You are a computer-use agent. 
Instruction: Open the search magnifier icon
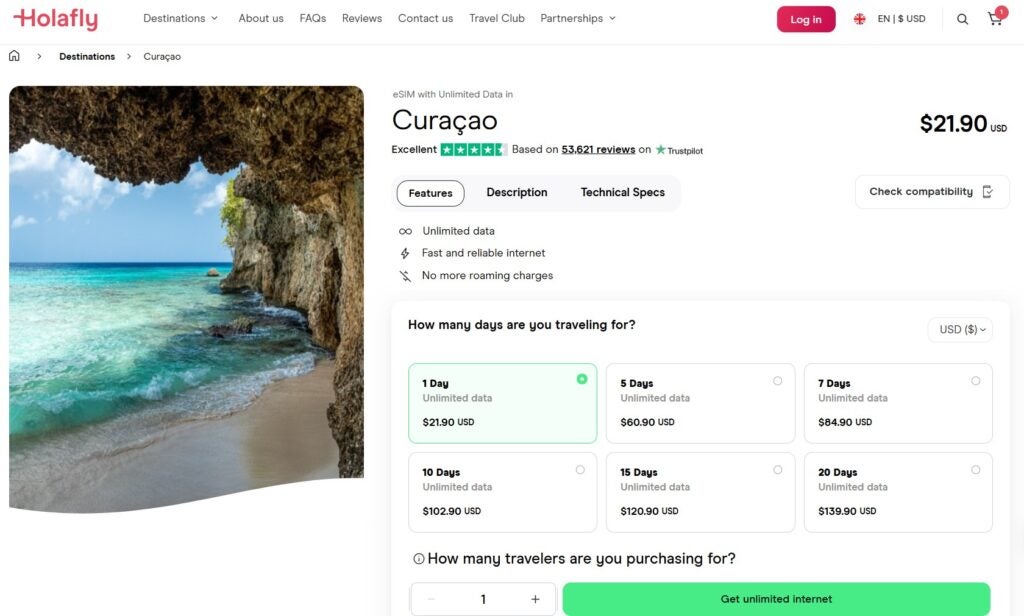pos(962,19)
